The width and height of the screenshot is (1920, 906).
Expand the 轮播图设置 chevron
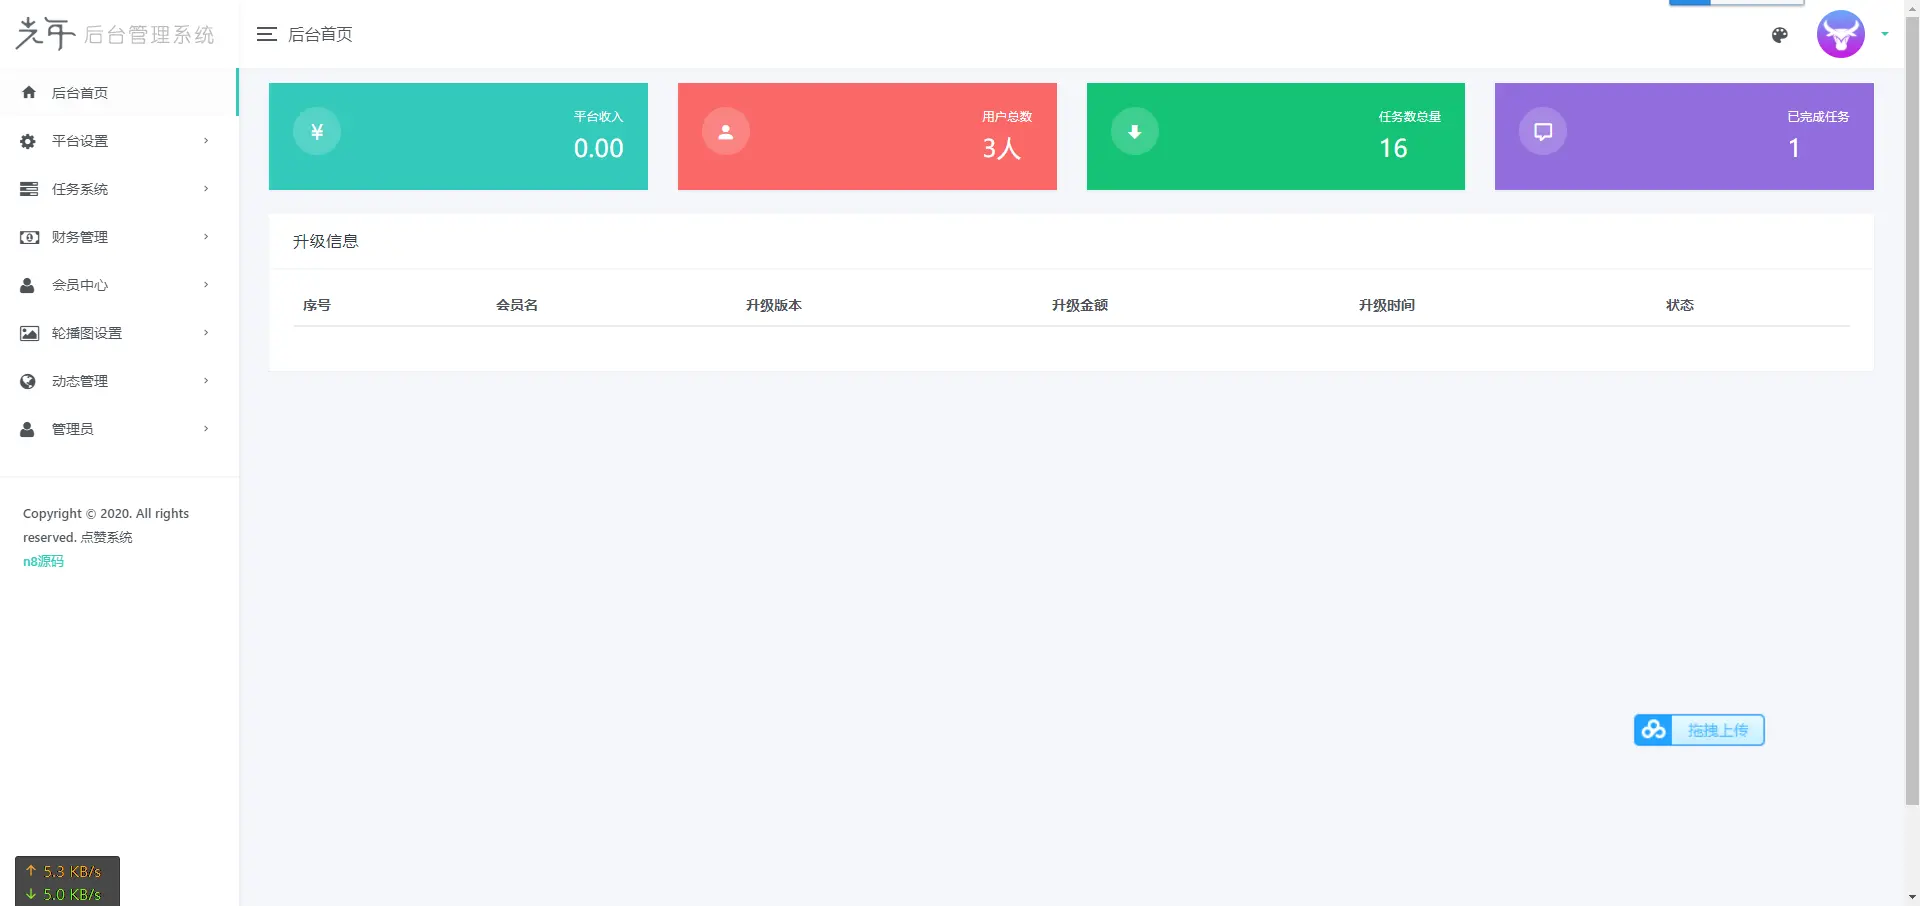tap(206, 333)
